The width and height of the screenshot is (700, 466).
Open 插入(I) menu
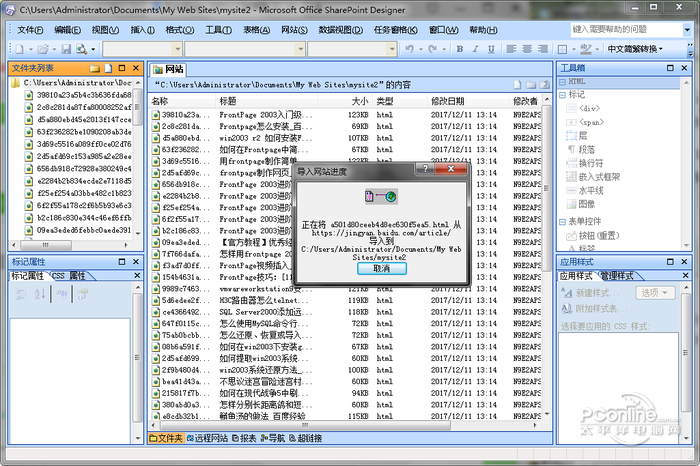[142, 30]
